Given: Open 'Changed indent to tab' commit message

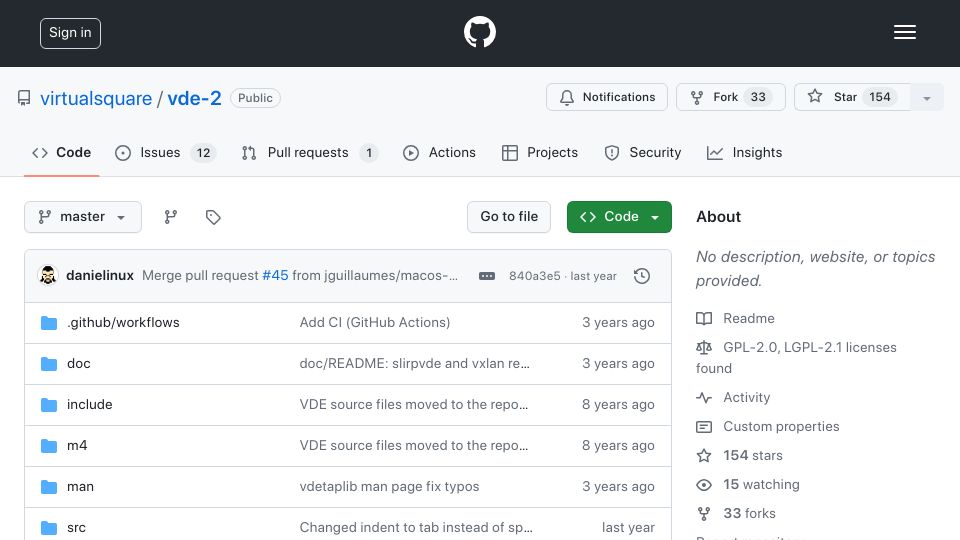Looking at the screenshot, I should pyautogui.click(x=416, y=528).
